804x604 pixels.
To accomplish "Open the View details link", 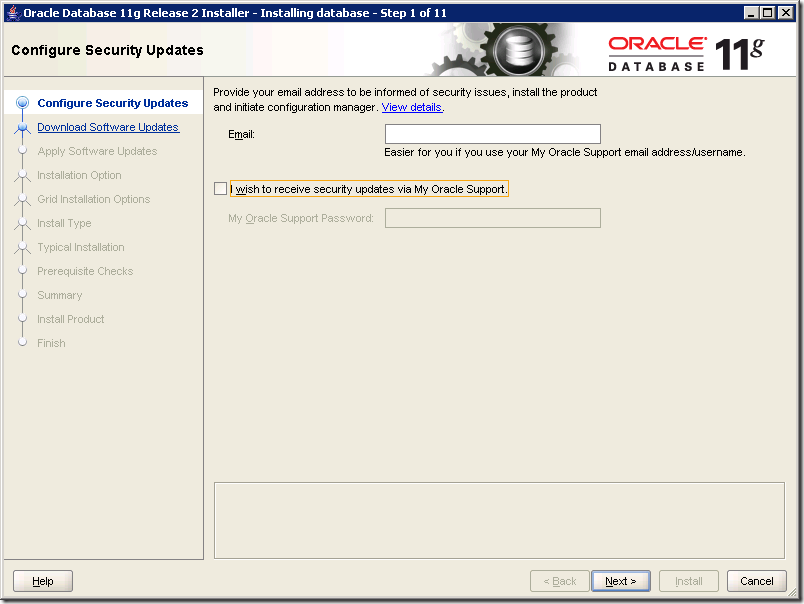I will (411, 107).
